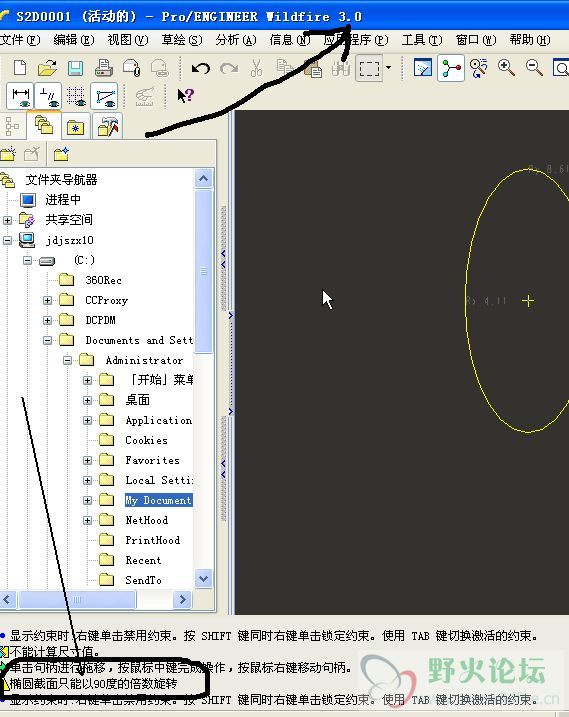Select 进程中 in folder navigator
This screenshot has width=569, height=717.
[x=63, y=200]
